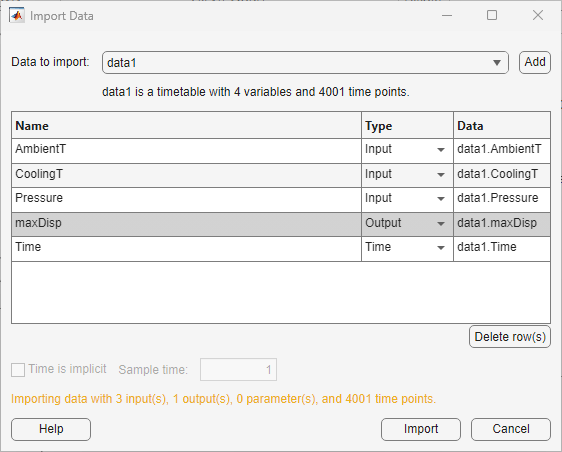Click the data1.AmbientT data cell
Image resolution: width=562 pixels, height=452 pixels.
pyautogui.click(x=502, y=151)
